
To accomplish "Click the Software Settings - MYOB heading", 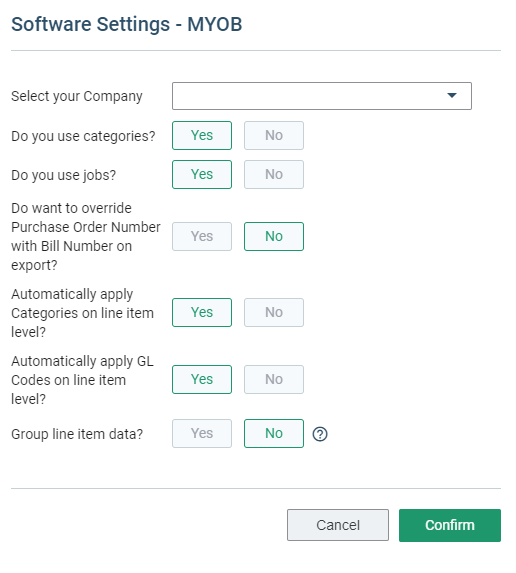I will point(126,24).
